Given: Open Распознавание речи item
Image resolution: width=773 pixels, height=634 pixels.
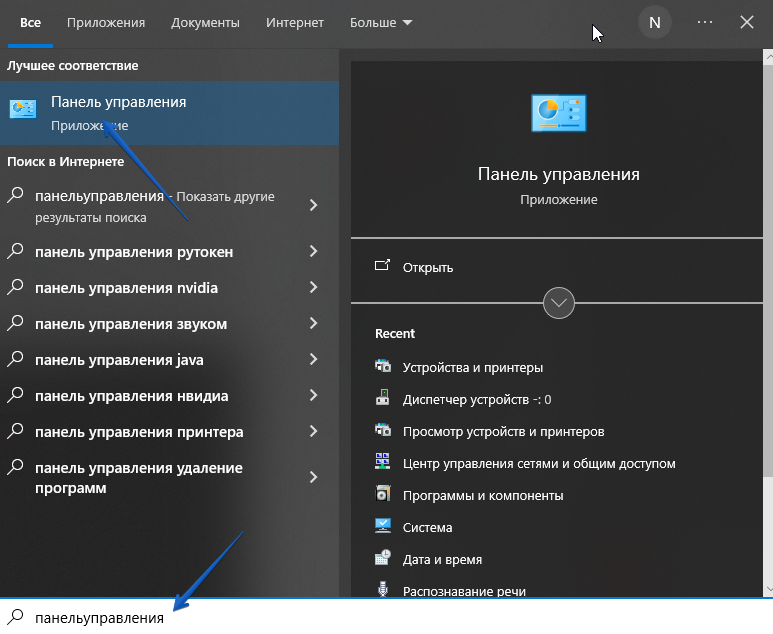Looking at the screenshot, I should click(463, 590).
